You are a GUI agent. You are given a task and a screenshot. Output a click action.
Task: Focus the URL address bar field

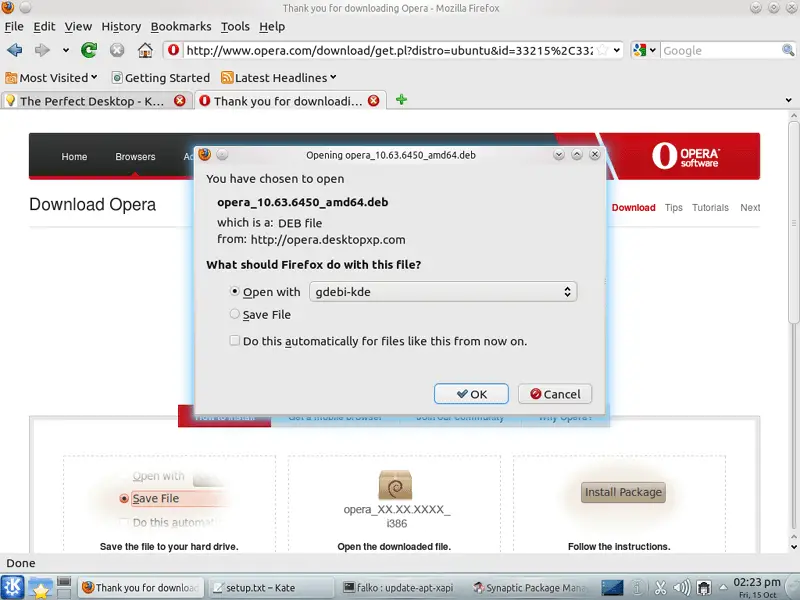[389, 50]
